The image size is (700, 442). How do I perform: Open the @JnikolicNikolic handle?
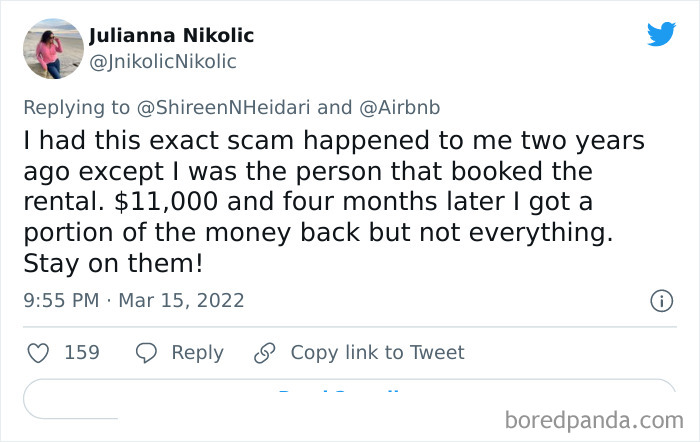(163, 61)
